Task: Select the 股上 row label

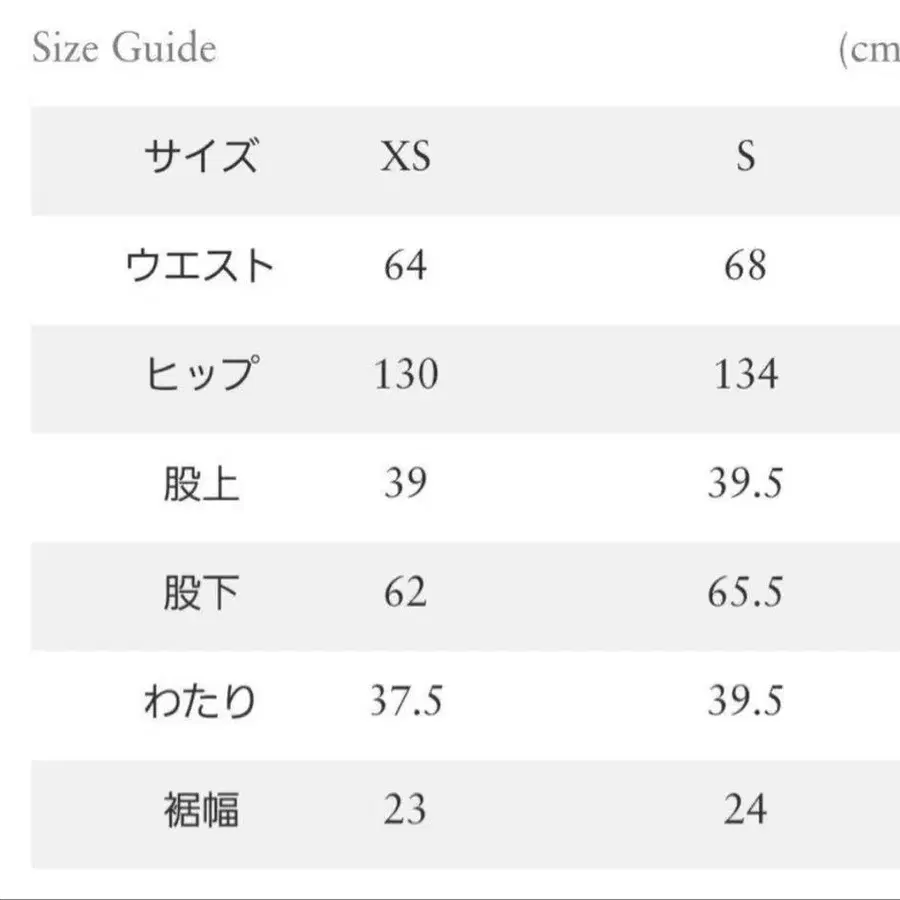Action: click(201, 484)
